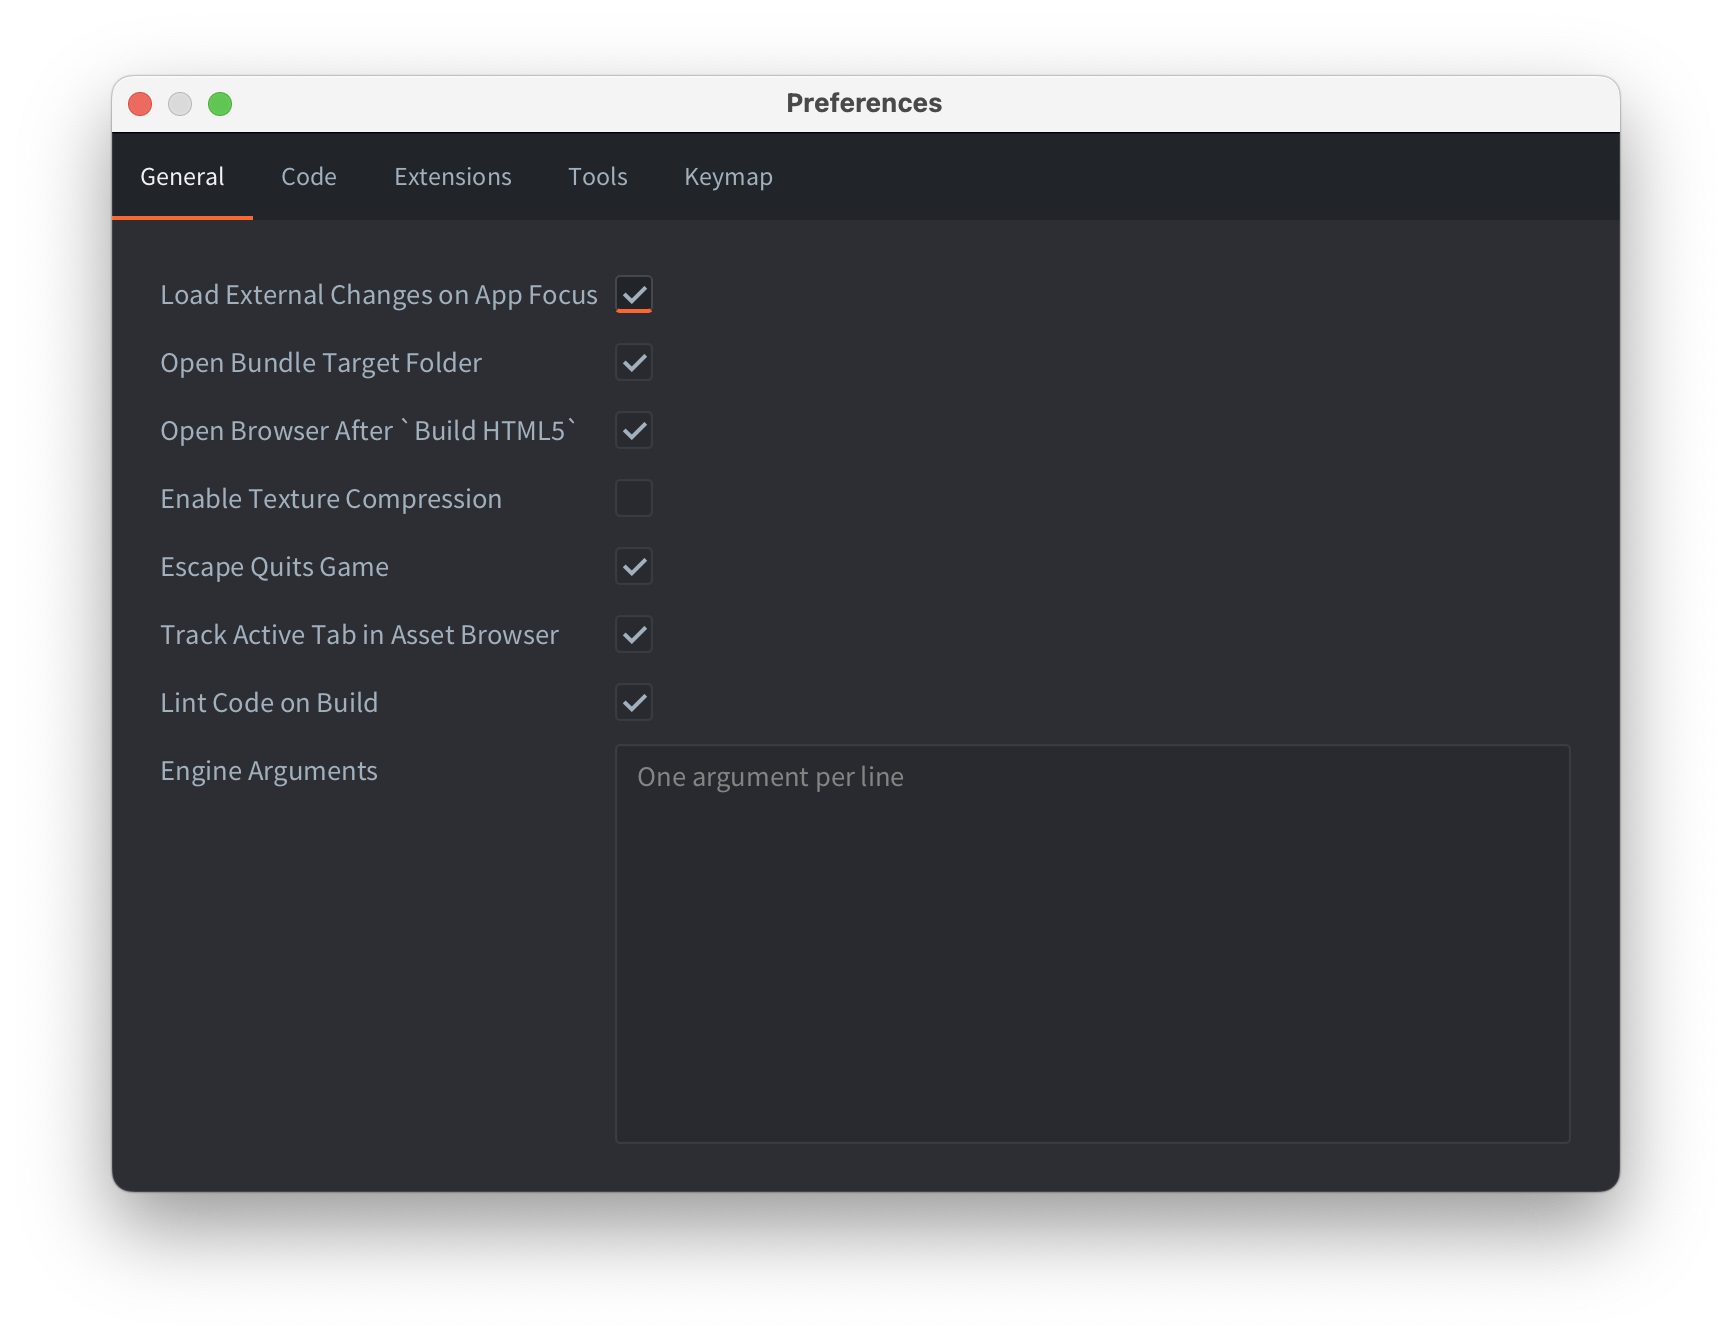Go to the Keymap tab
1732x1340 pixels.
coord(728,177)
